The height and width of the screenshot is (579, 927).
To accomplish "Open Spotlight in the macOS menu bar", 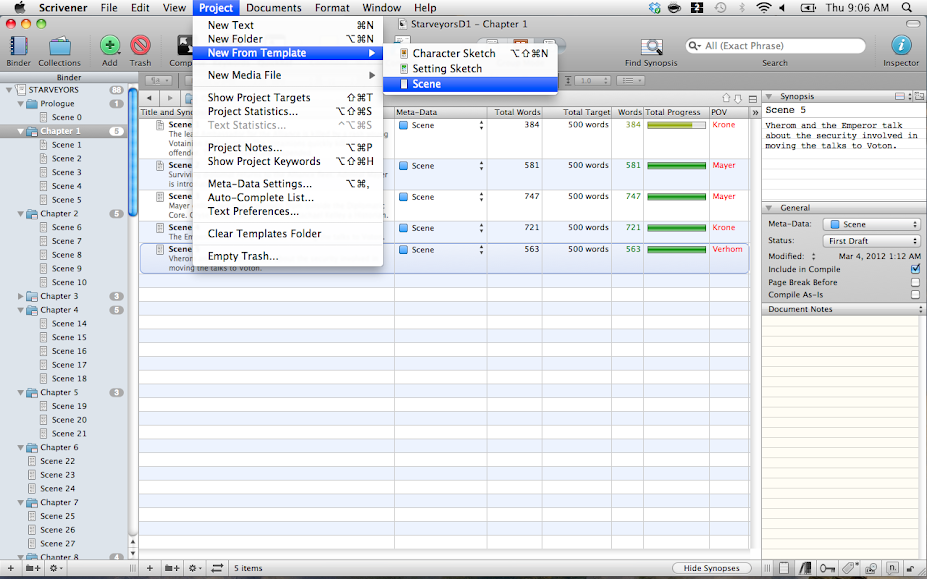I will 906,8.
